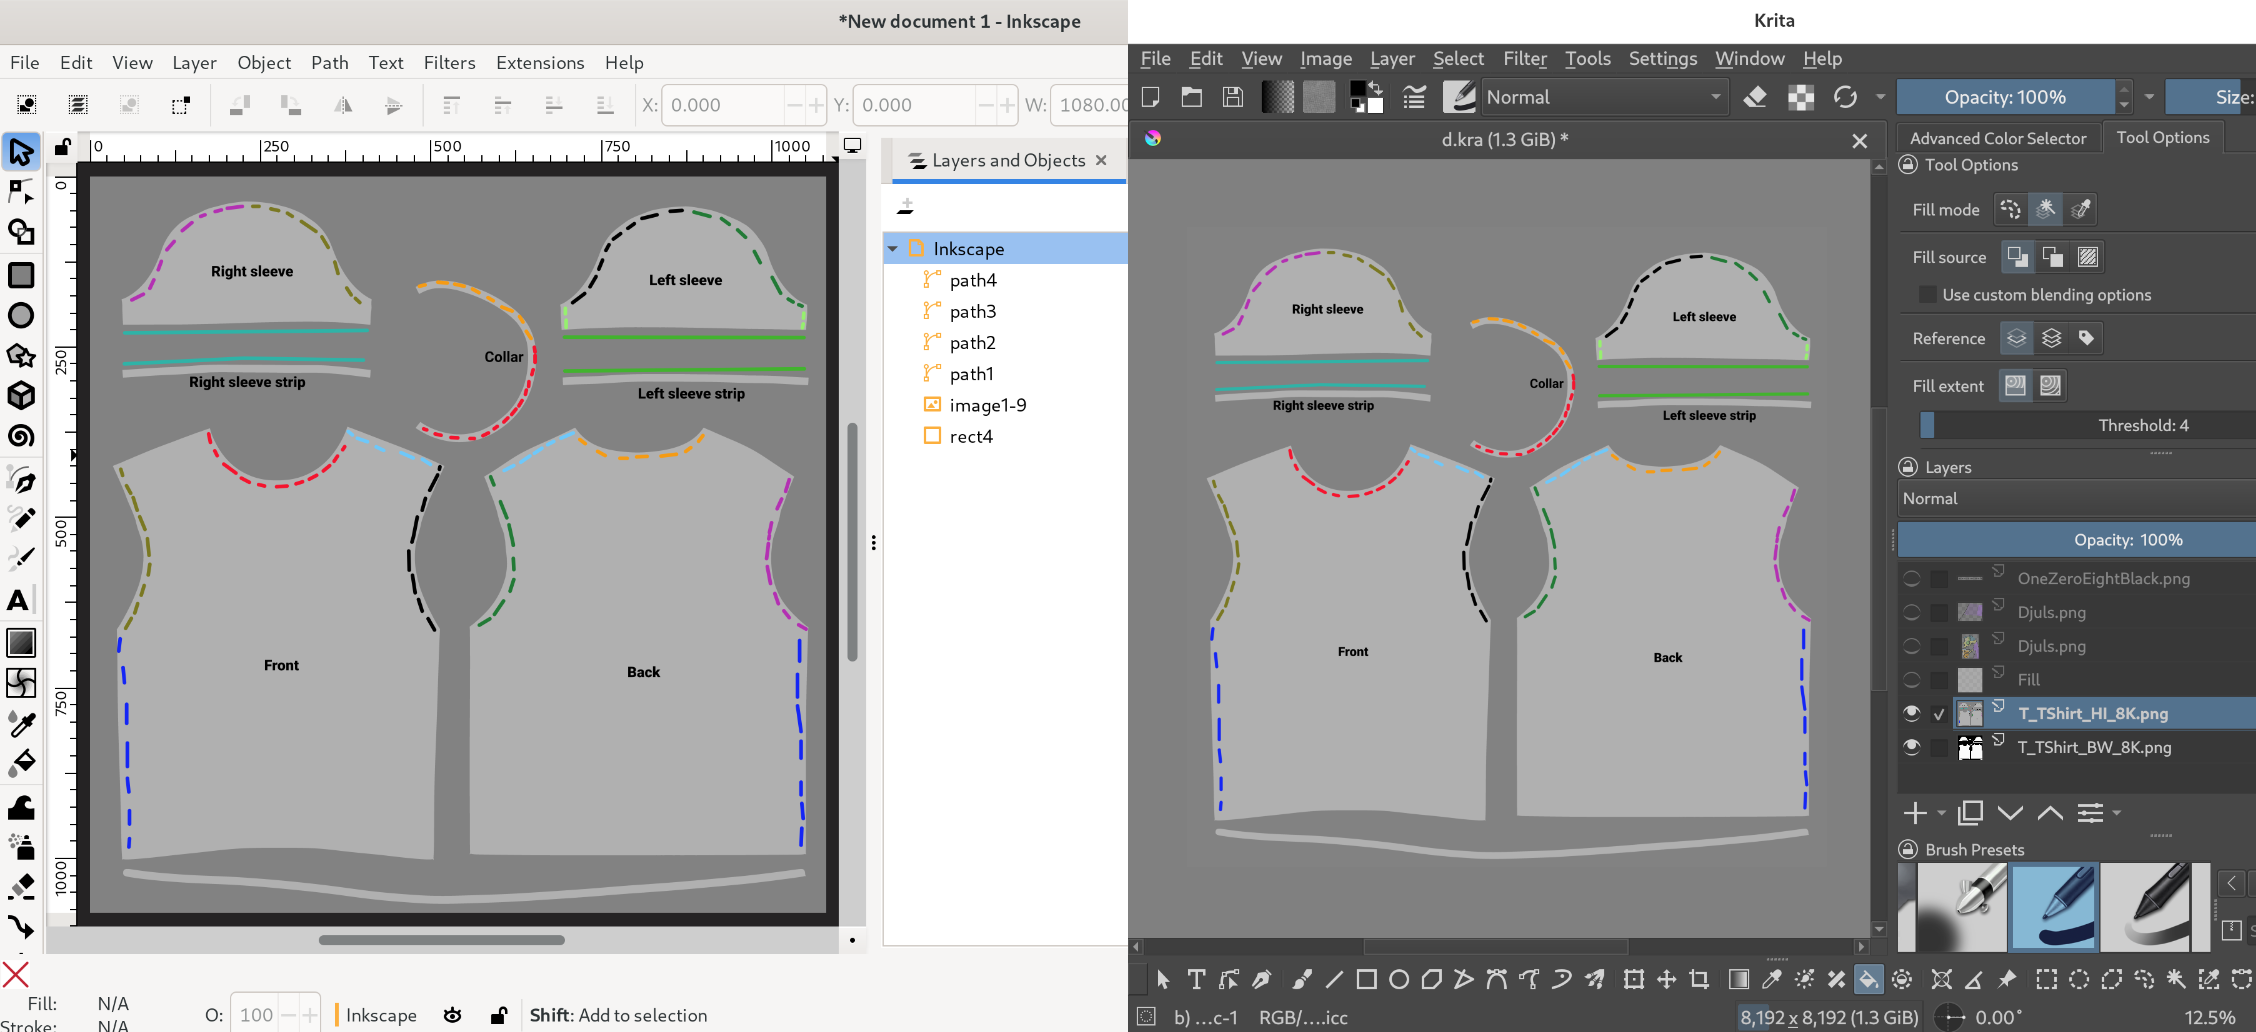The image size is (2256, 1032).
Task: Hide the T_TShirt_BW_8K.png layer
Action: coord(1911,747)
